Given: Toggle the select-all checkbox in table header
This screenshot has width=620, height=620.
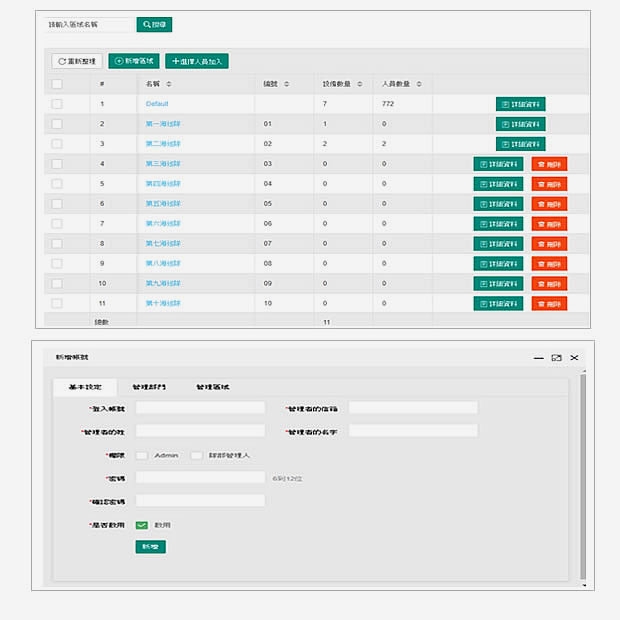Looking at the screenshot, I should tap(57, 84).
